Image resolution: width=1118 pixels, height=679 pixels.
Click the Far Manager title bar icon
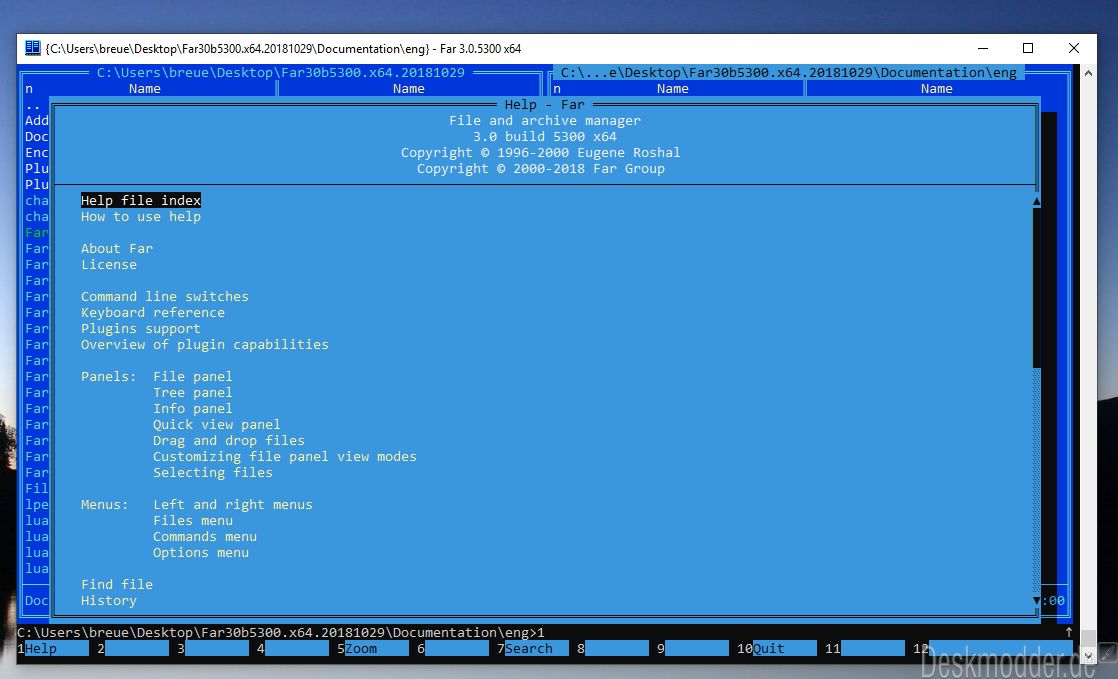33,48
